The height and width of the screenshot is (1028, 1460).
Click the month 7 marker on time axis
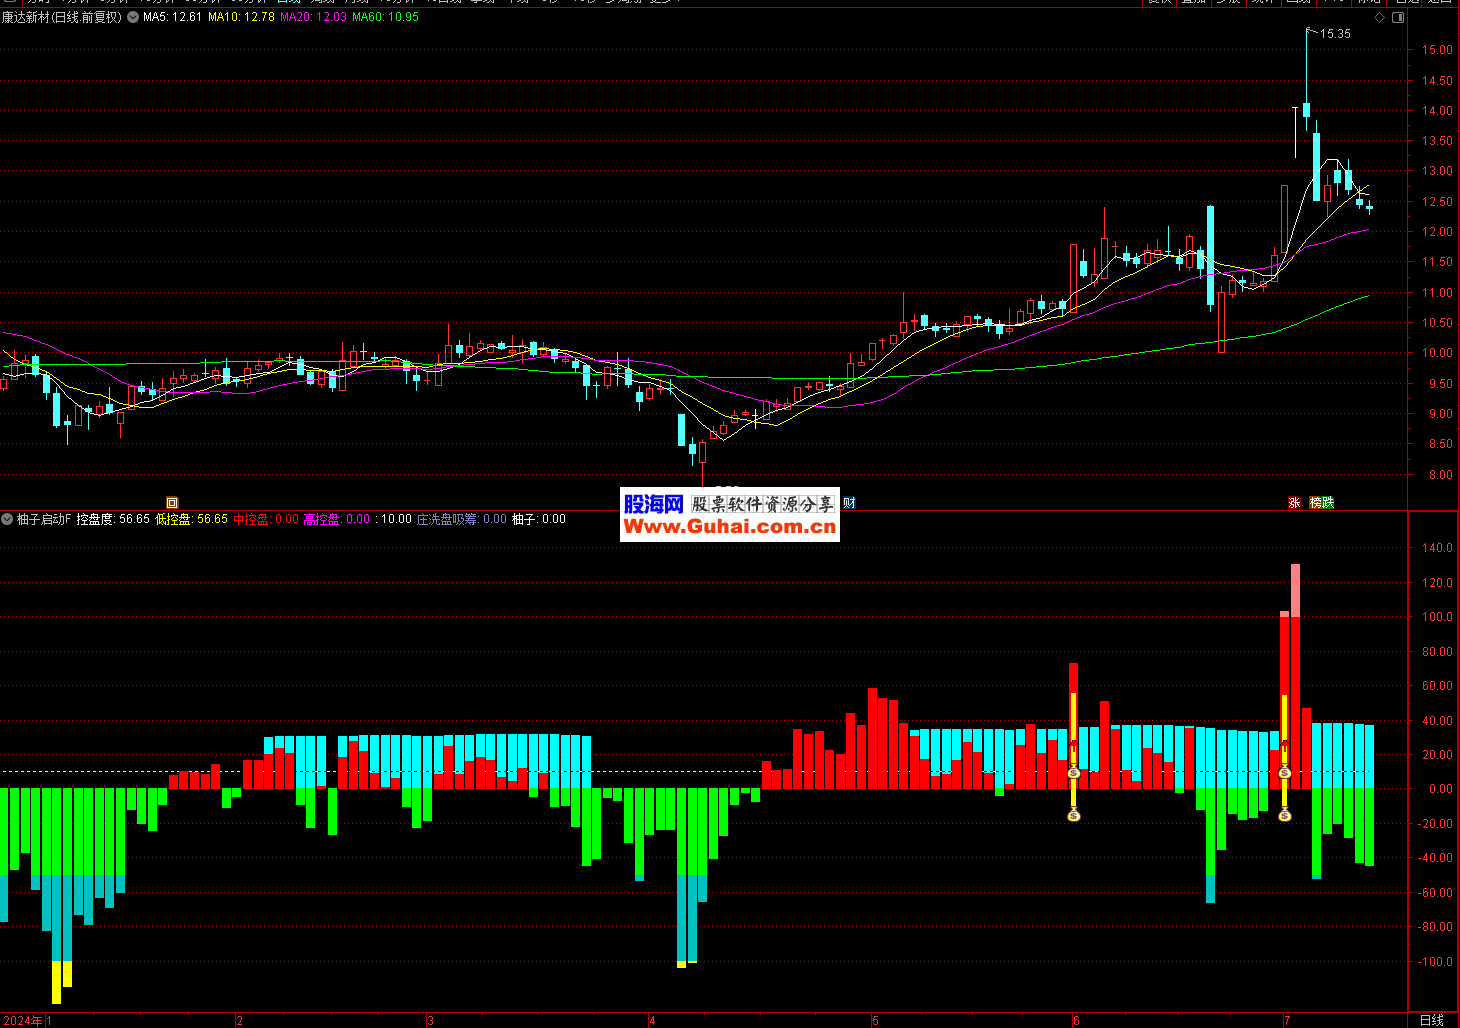pyautogui.click(x=1287, y=1020)
